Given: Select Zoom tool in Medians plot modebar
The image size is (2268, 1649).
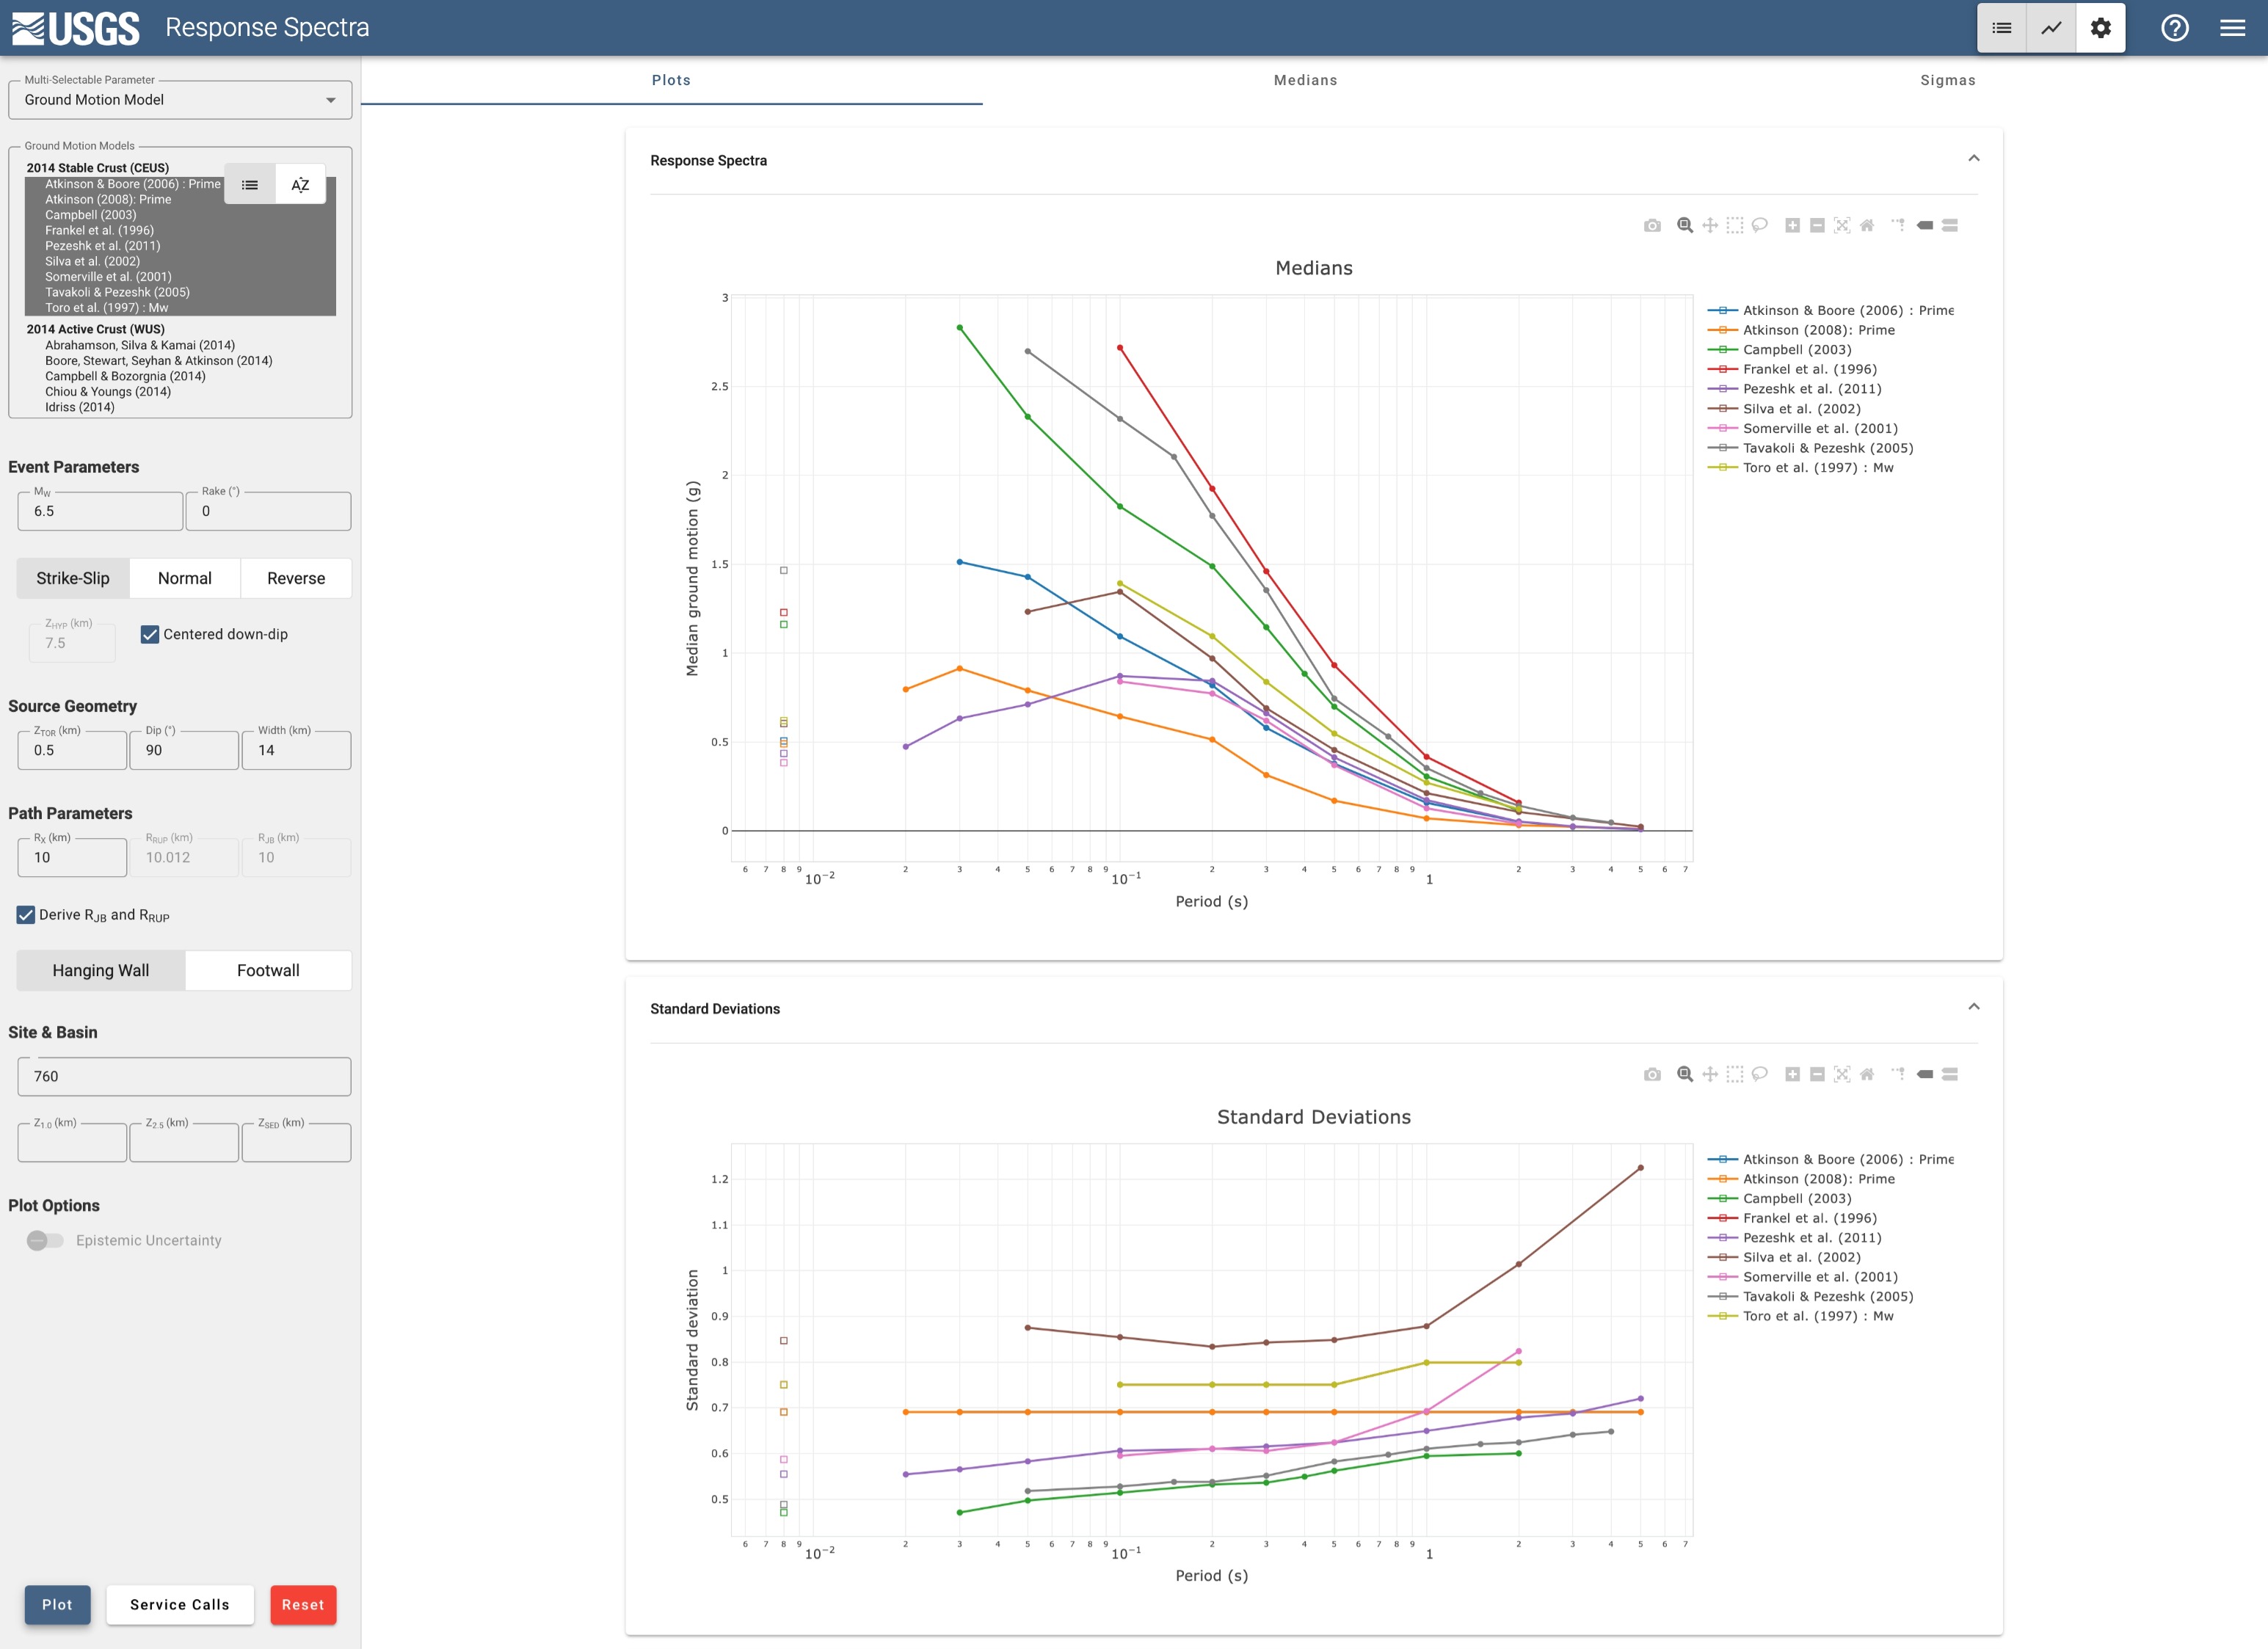Looking at the screenshot, I should [x=1685, y=226].
